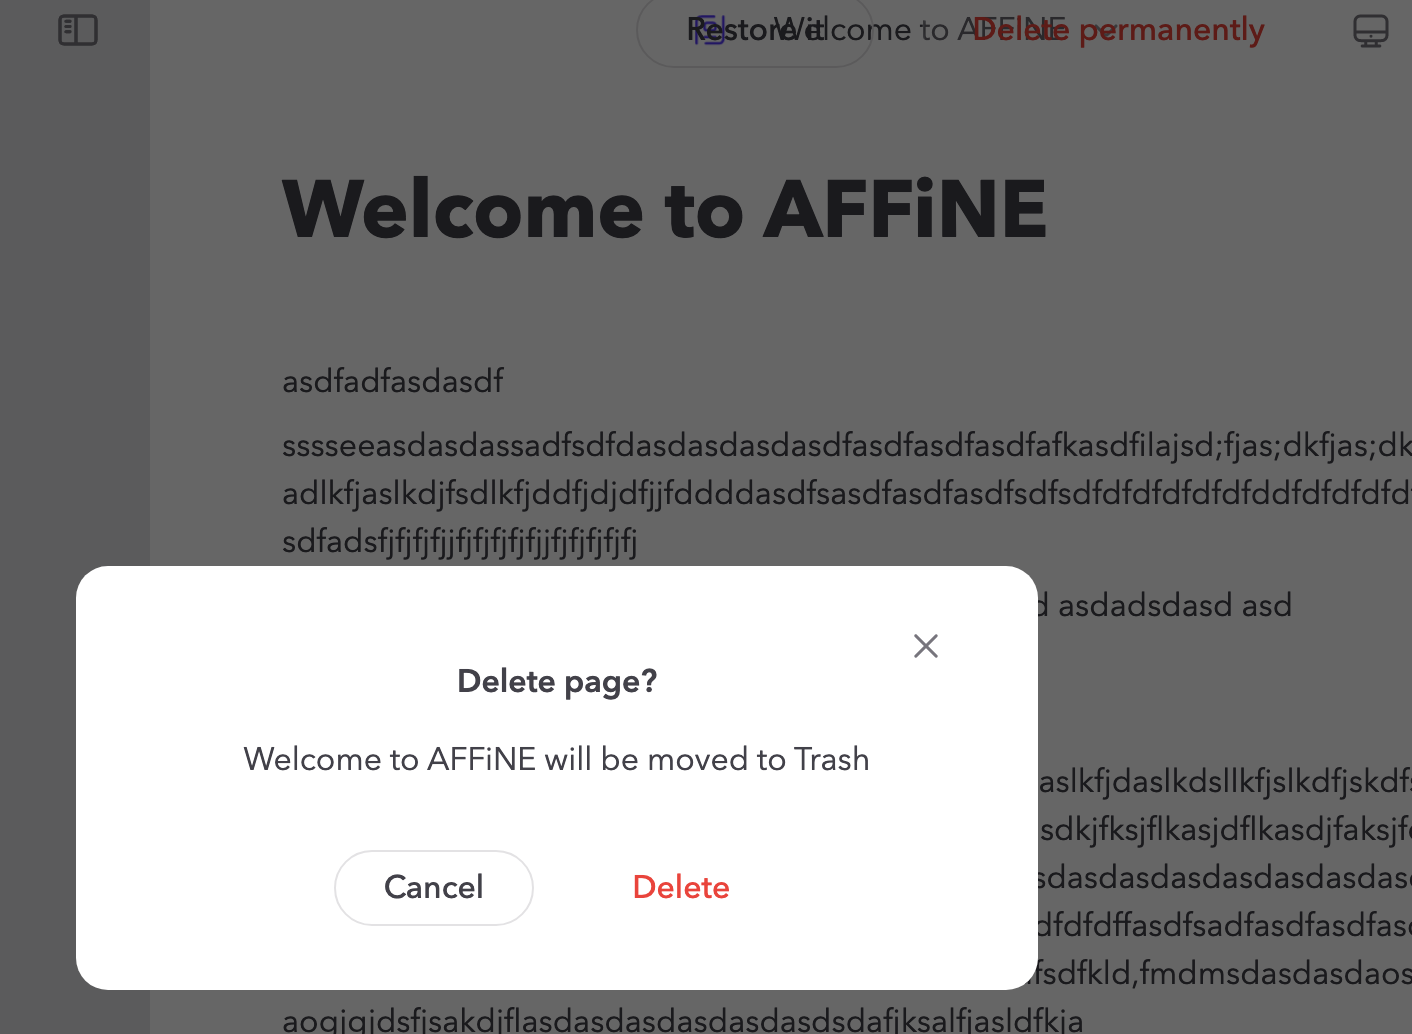Click the document glyph before the Restore label
1412x1034 pixels.
708,29
